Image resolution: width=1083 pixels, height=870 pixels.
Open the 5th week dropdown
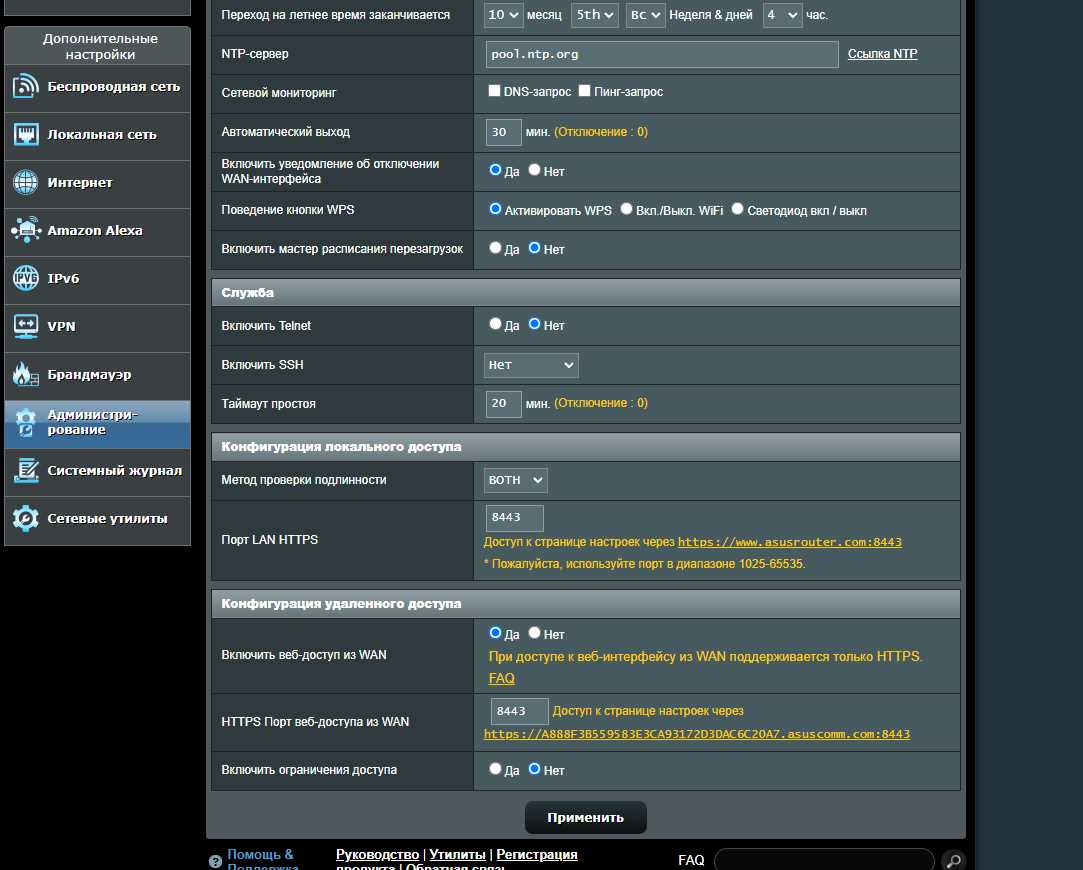click(x=595, y=15)
